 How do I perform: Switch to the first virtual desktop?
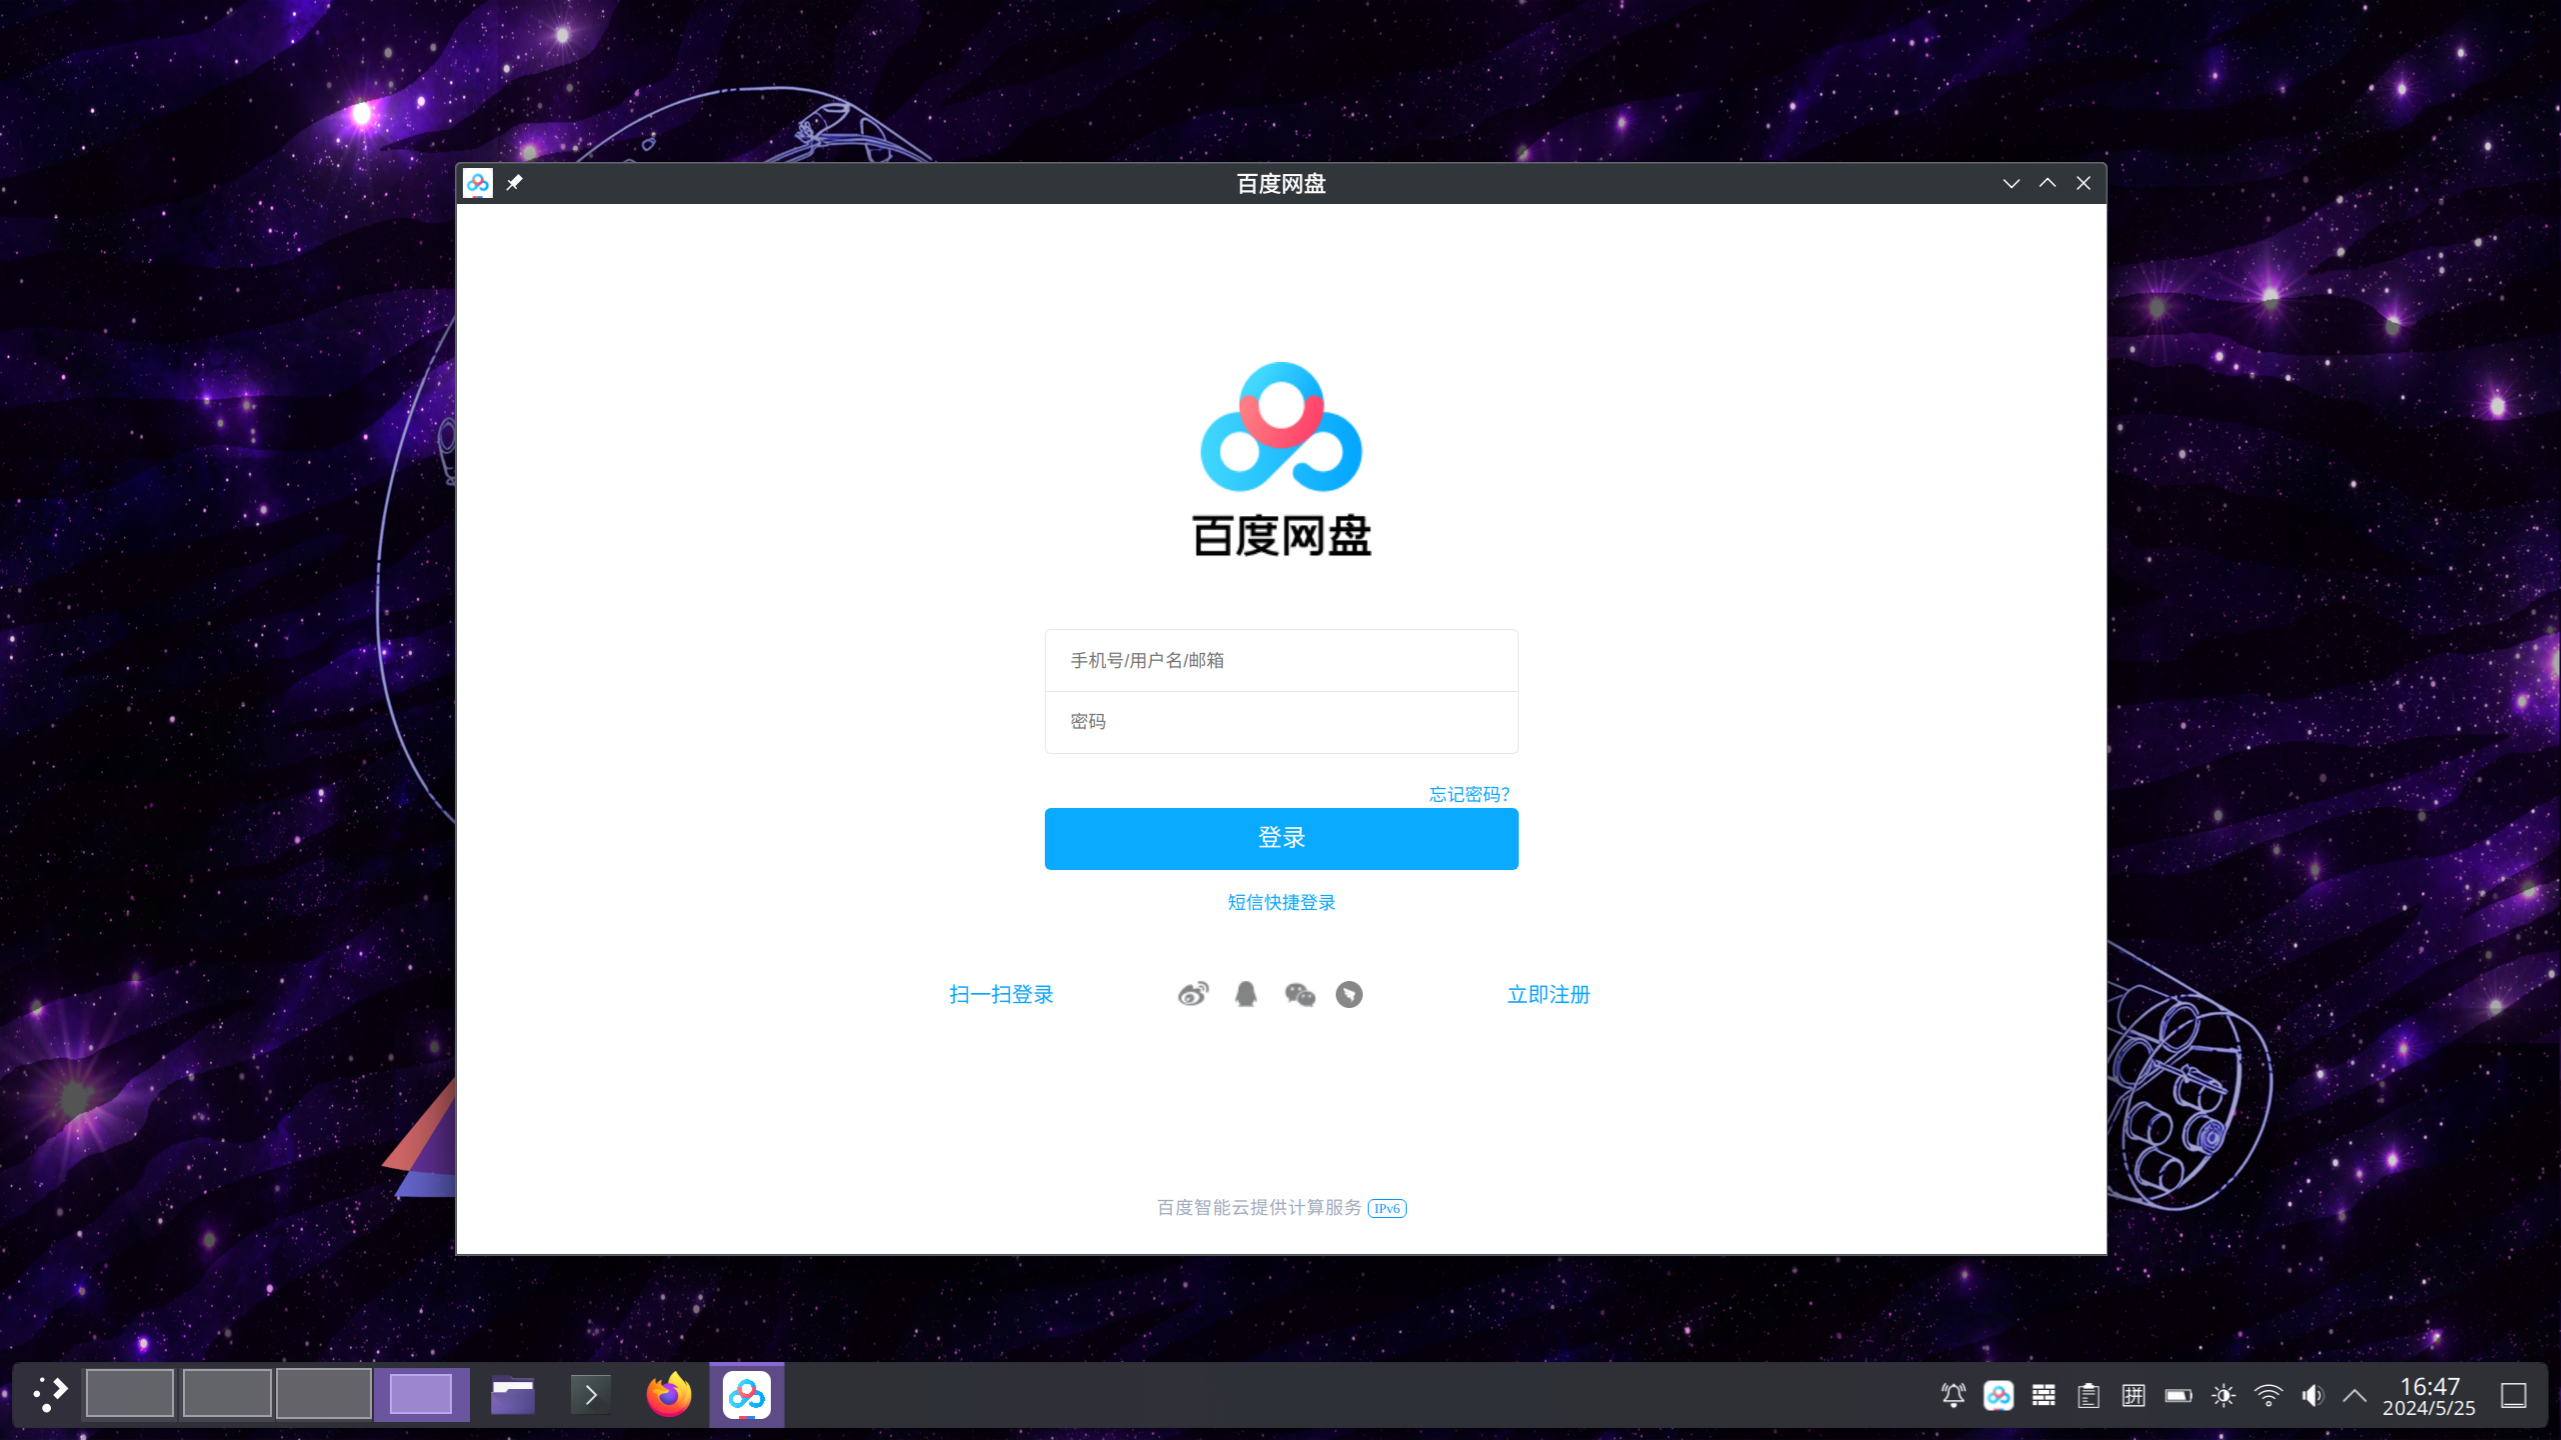coord(130,1394)
